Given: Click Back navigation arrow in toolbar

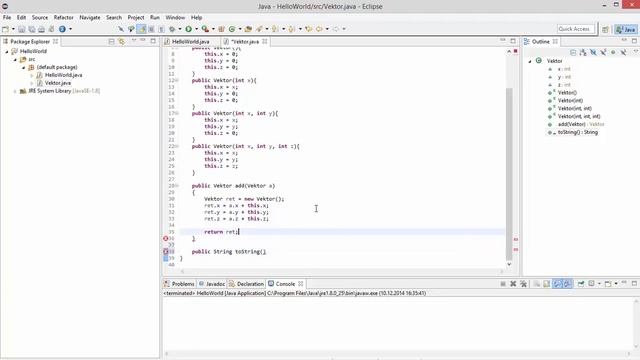Looking at the screenshot, I should click(318, 29).
